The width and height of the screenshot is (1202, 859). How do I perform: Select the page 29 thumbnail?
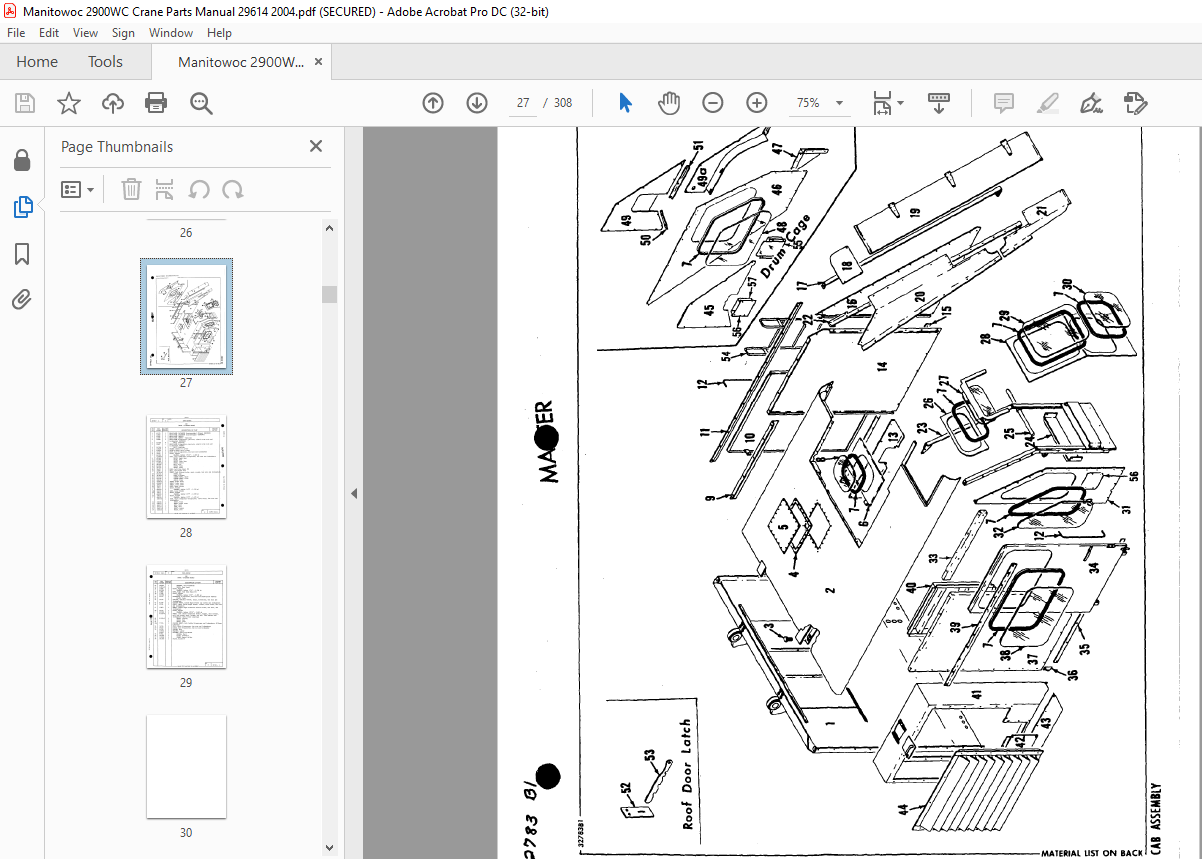tap(186, 617)
